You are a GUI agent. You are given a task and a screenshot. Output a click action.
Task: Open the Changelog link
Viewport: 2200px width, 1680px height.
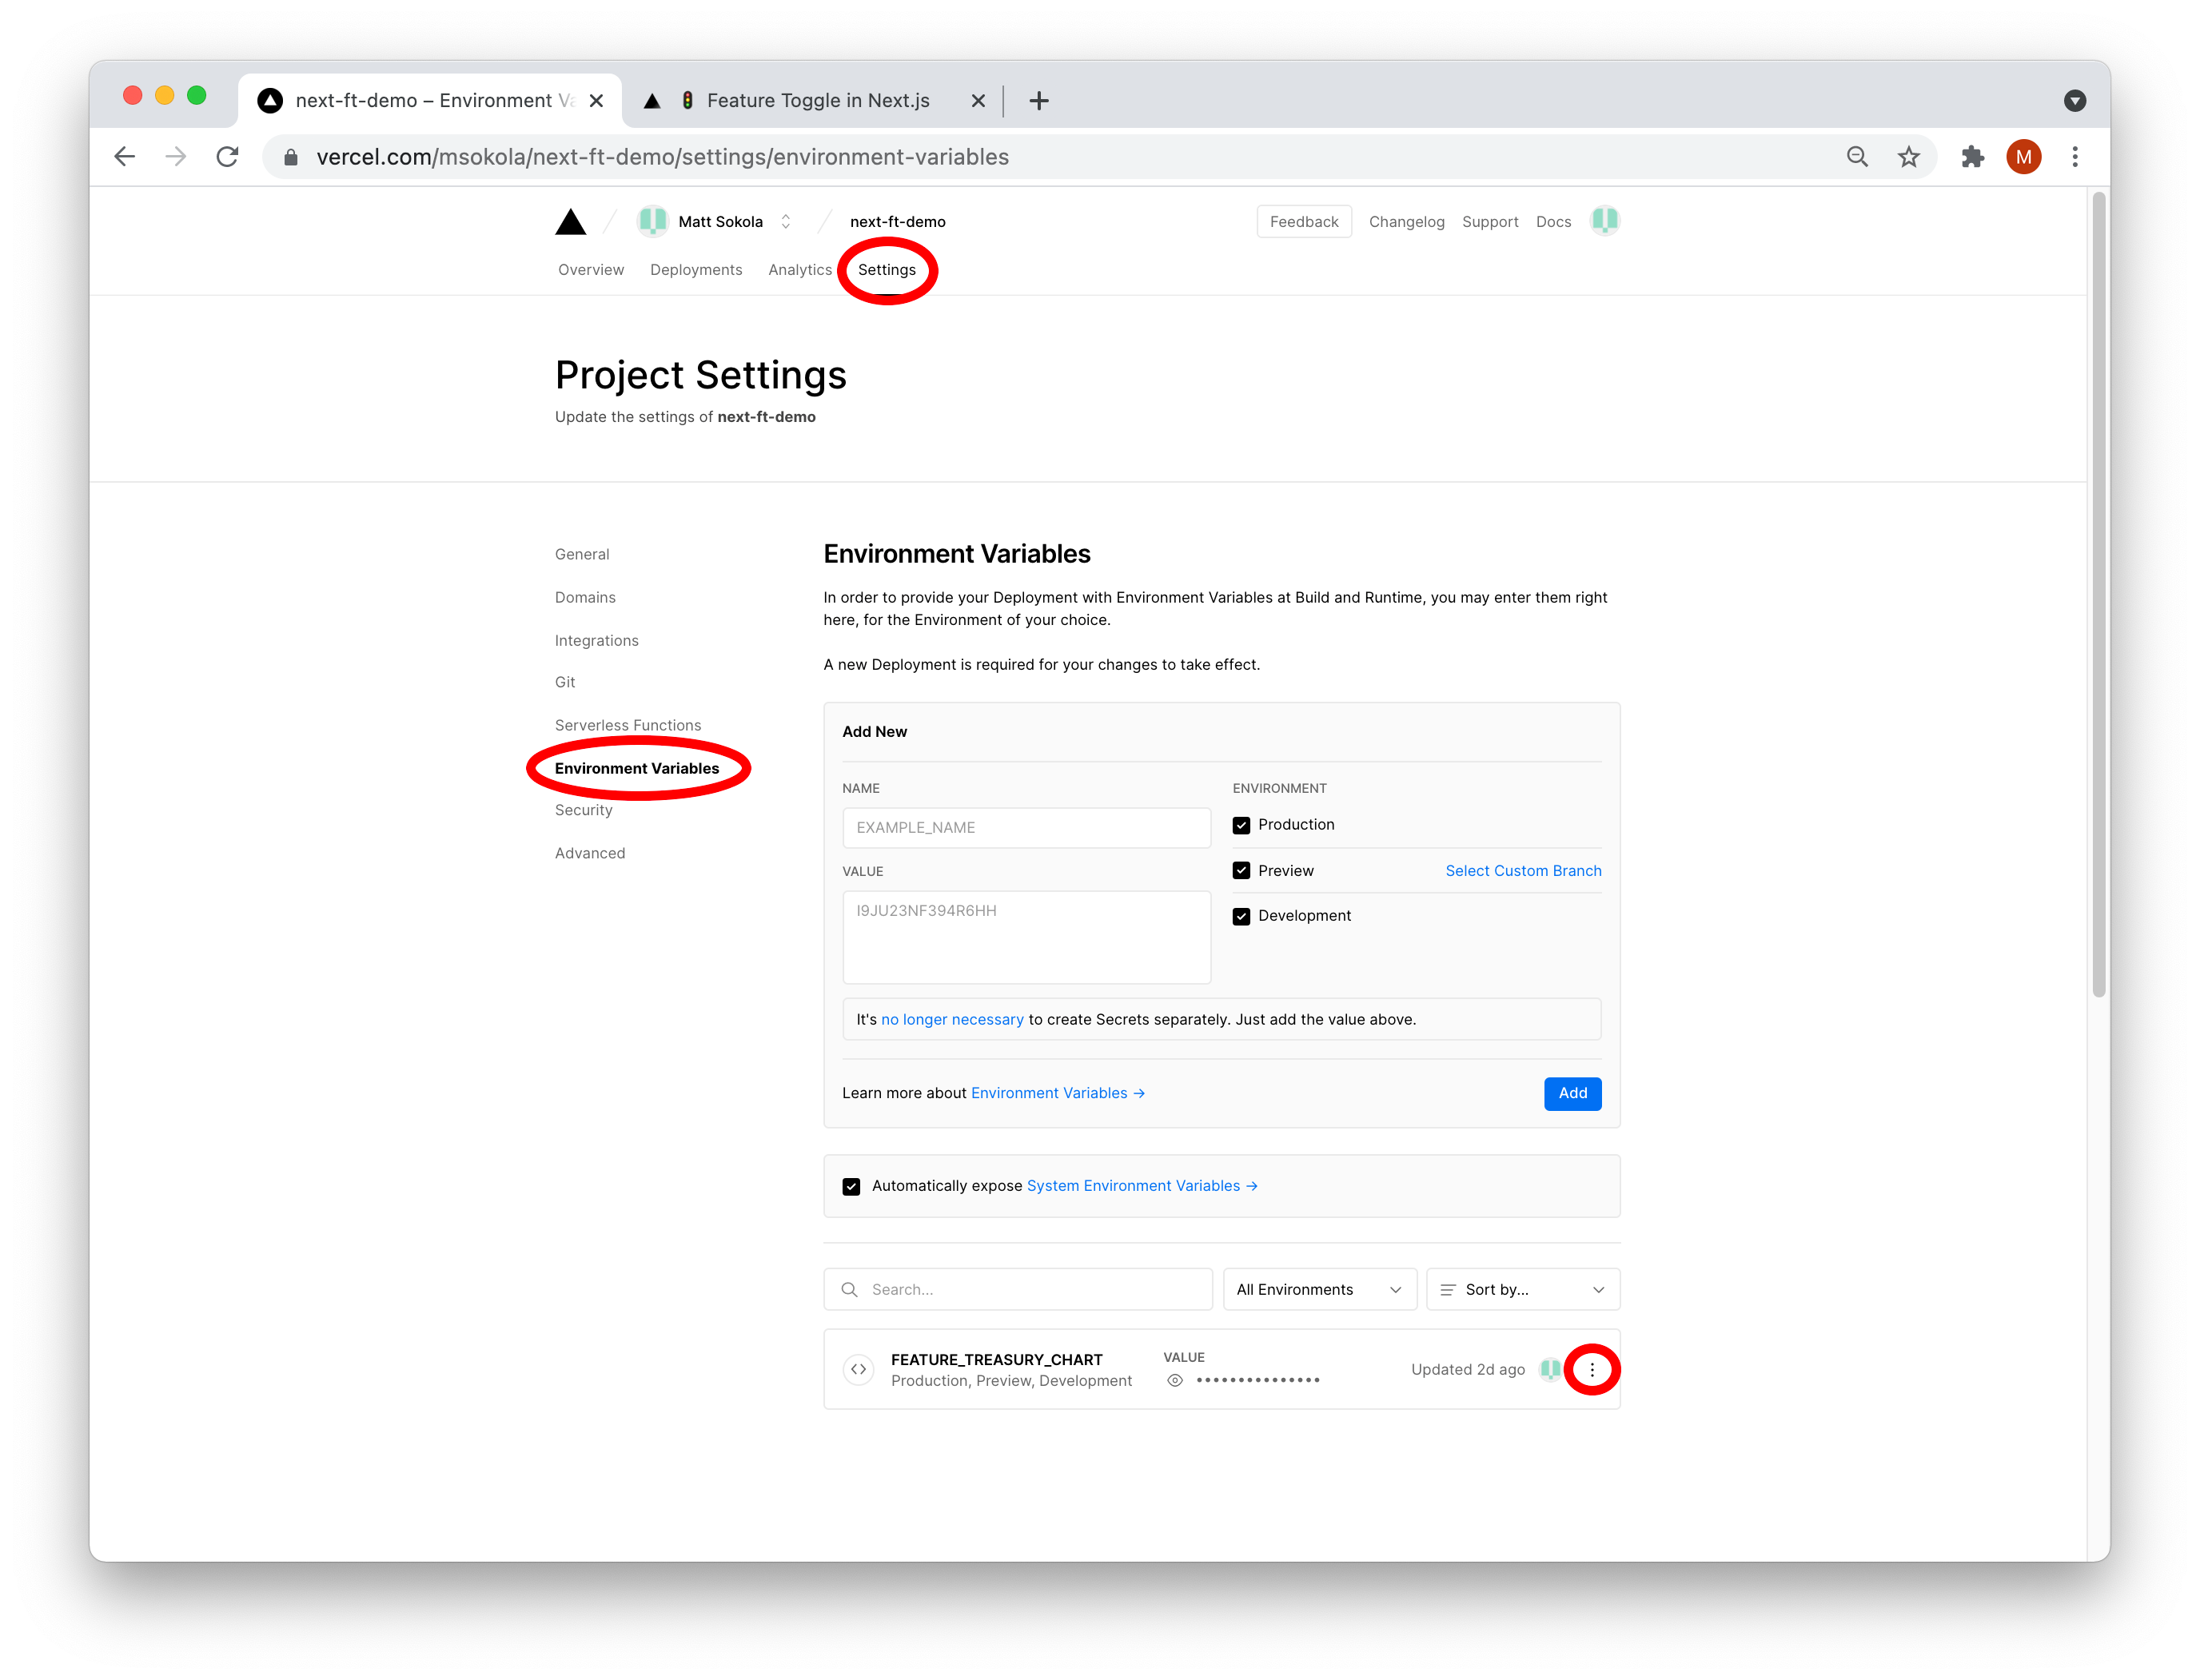point(1406,221)
